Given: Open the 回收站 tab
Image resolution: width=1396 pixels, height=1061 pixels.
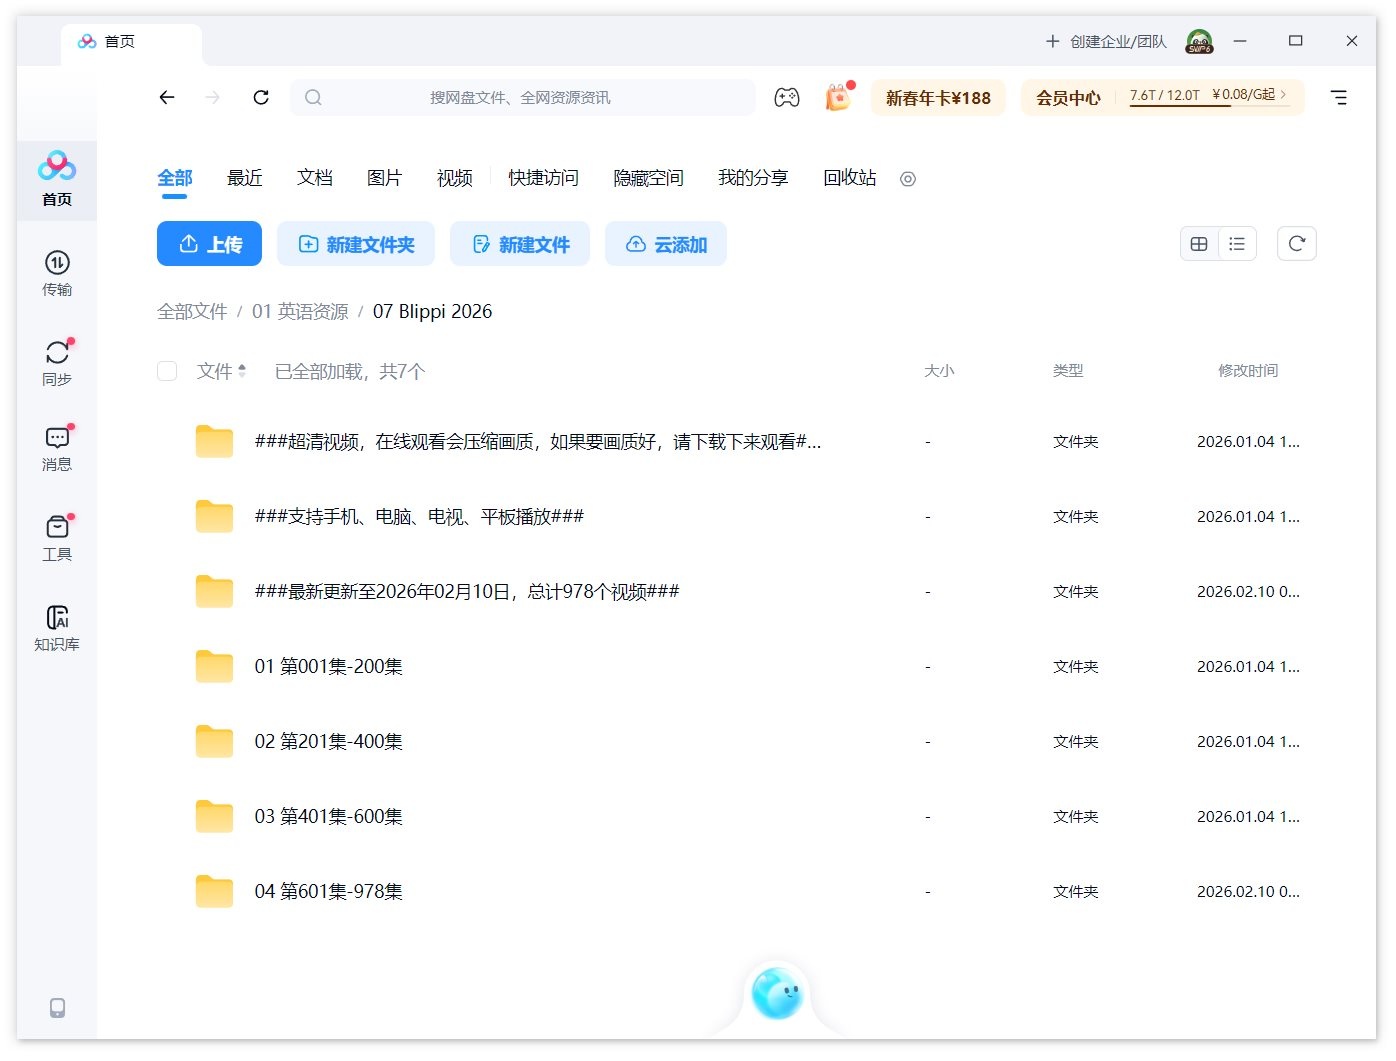Looking at the screenshot, I should click(x=848, y=178).
